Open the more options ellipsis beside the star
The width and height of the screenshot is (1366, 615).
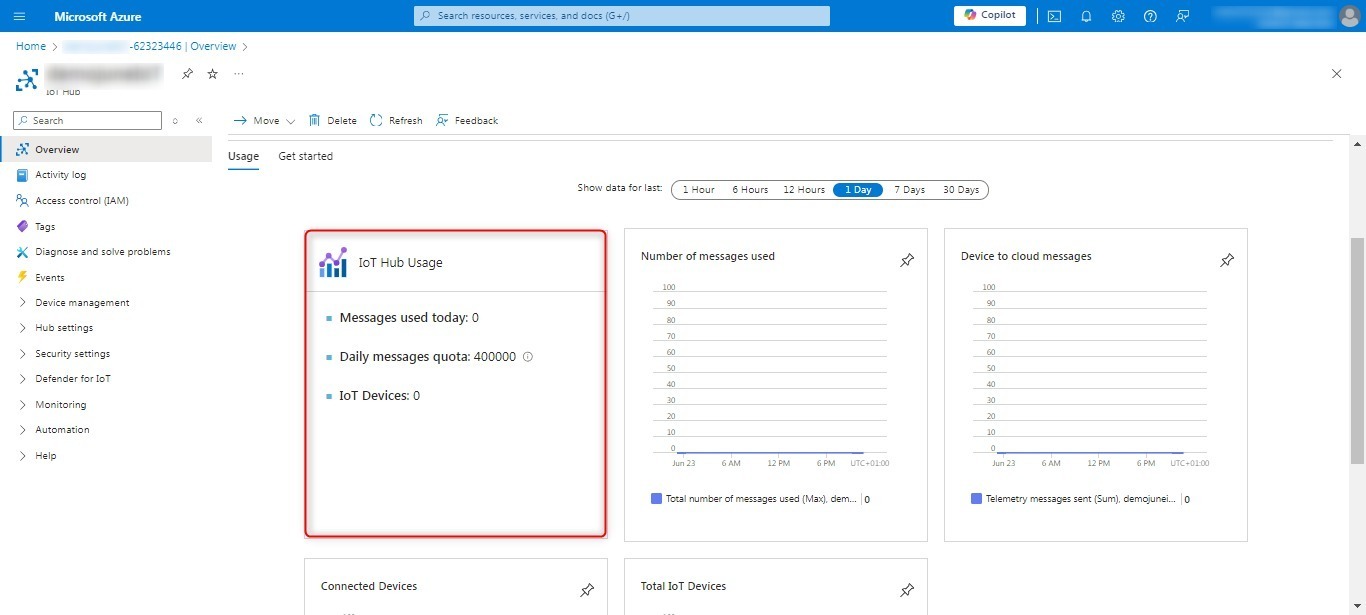pyautogui.click(x=238, y=74)
